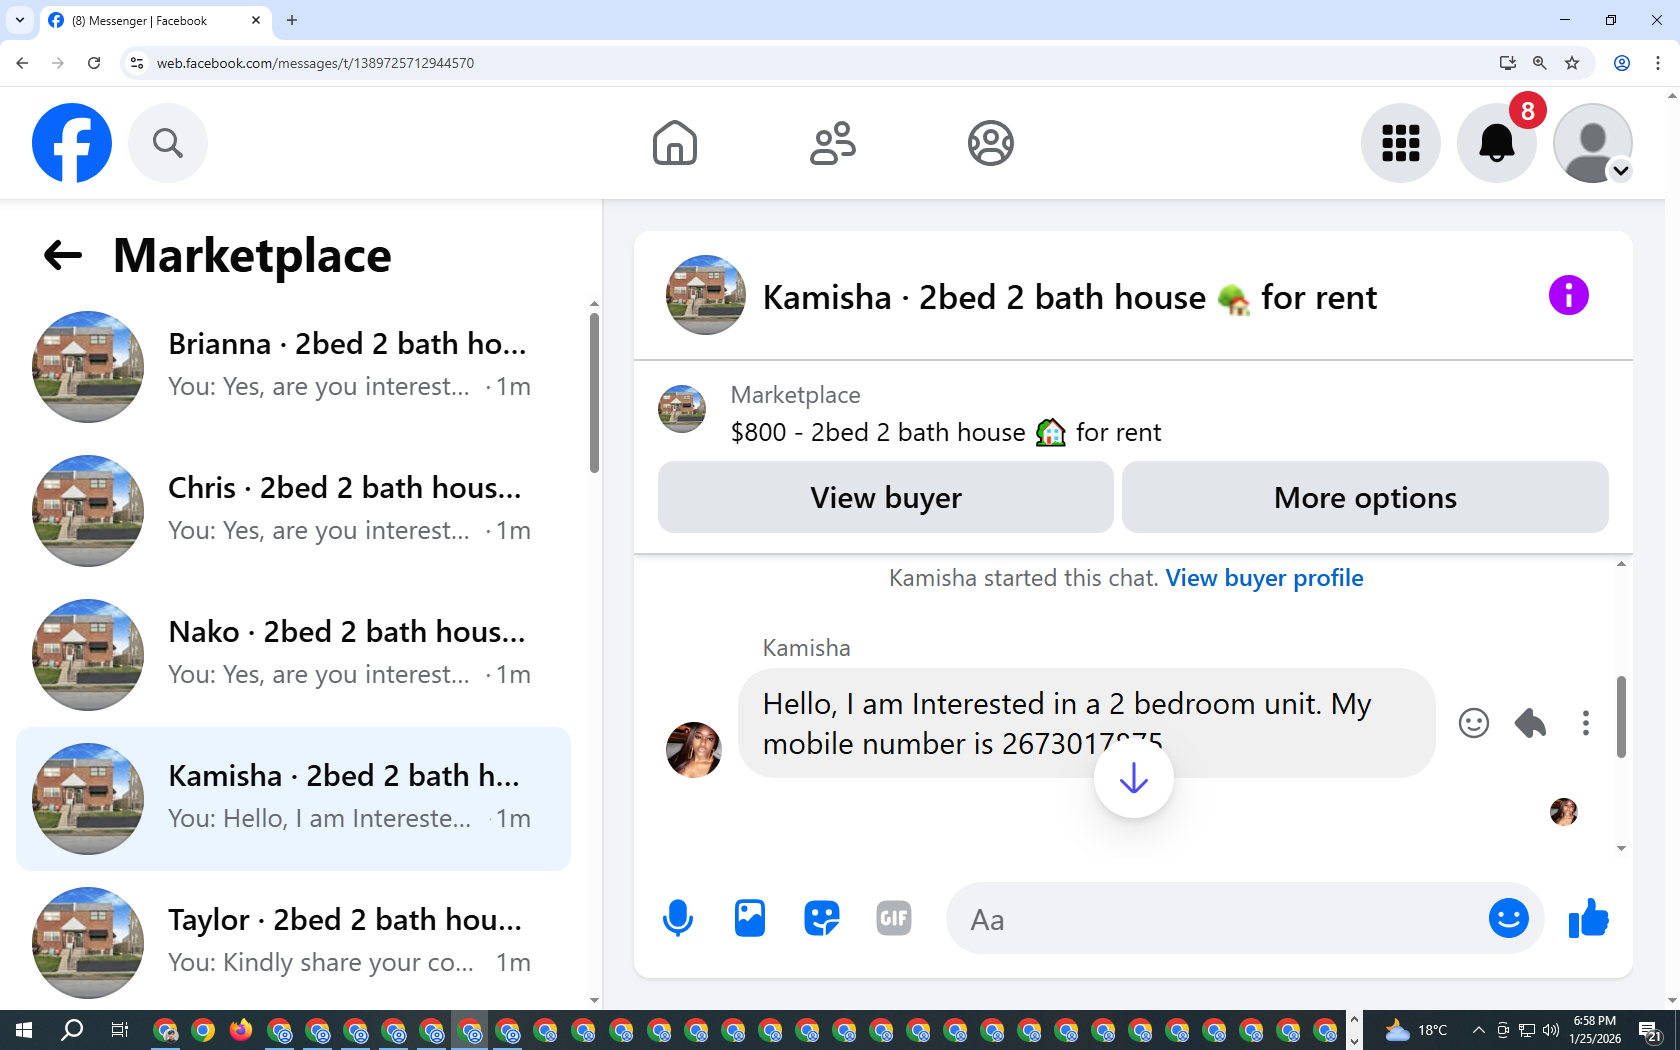
Task: Show hidden system tray icons chevron
Action: tap(1479, 1030)
